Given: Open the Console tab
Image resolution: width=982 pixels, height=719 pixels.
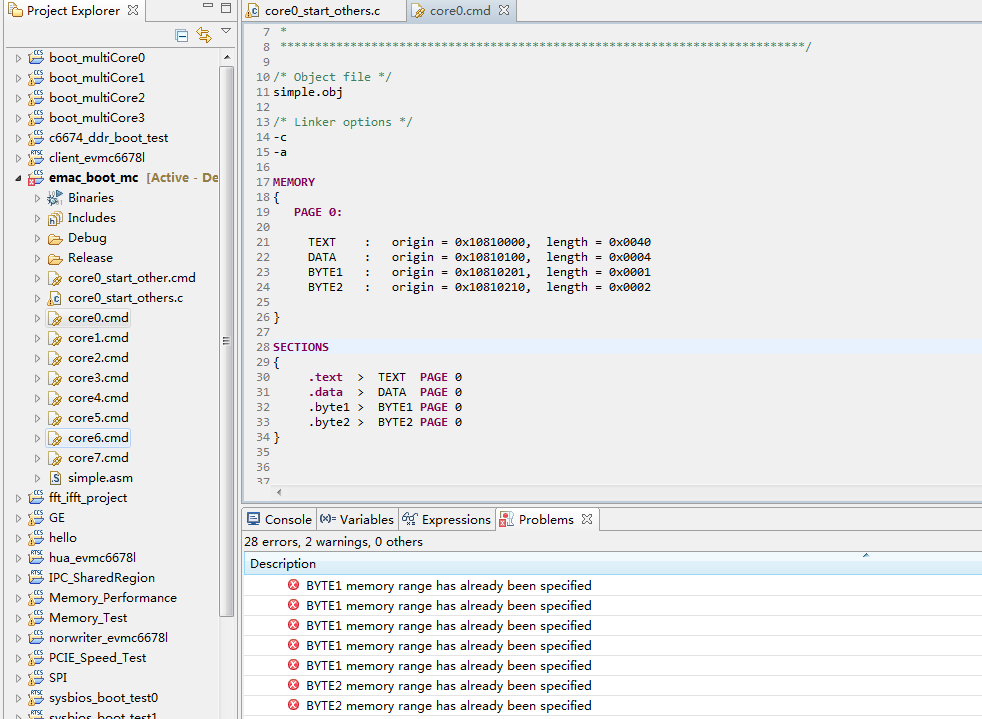Looking at the screenshot, I should coord(279,519).
